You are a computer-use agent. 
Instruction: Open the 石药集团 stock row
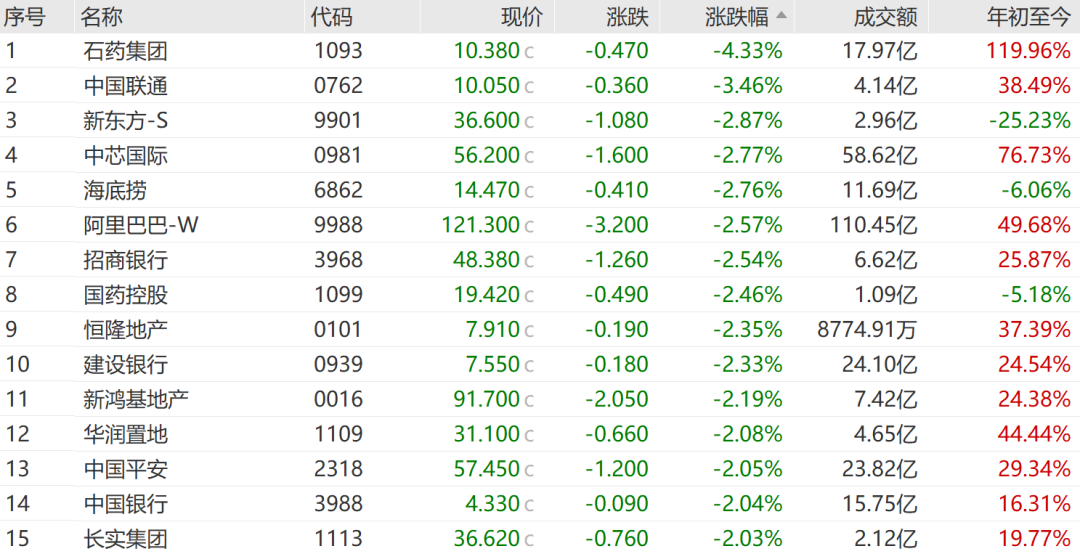pos(540,51)
